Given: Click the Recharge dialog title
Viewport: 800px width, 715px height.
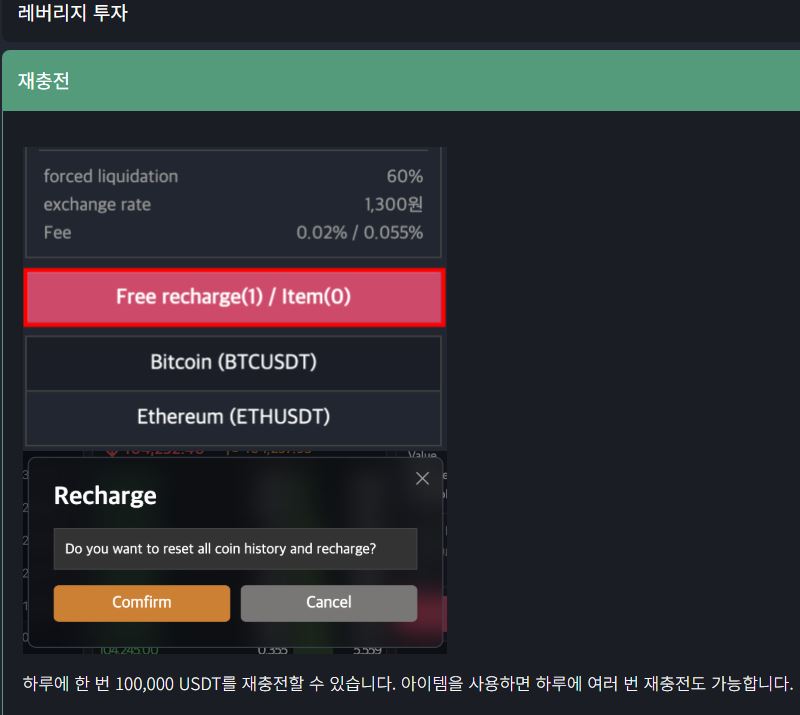Looking at the screenshot, I should 105,496.
